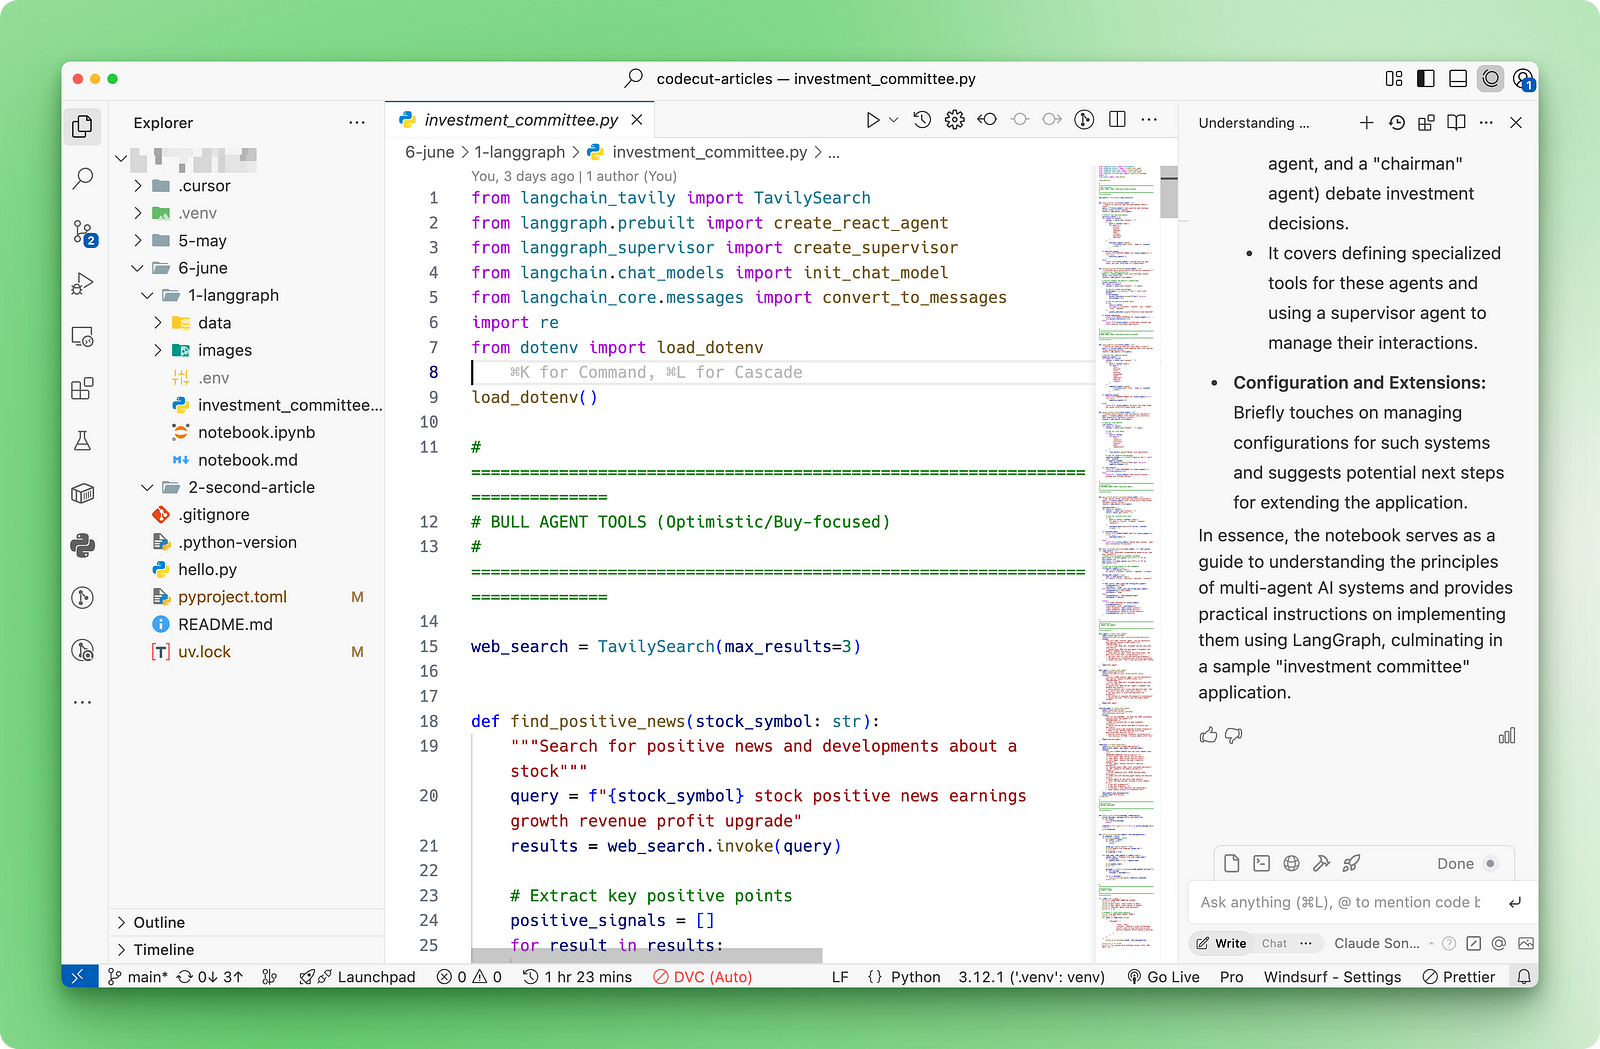
Task: Open the Python extension view
Action: [x=83, y=545]
